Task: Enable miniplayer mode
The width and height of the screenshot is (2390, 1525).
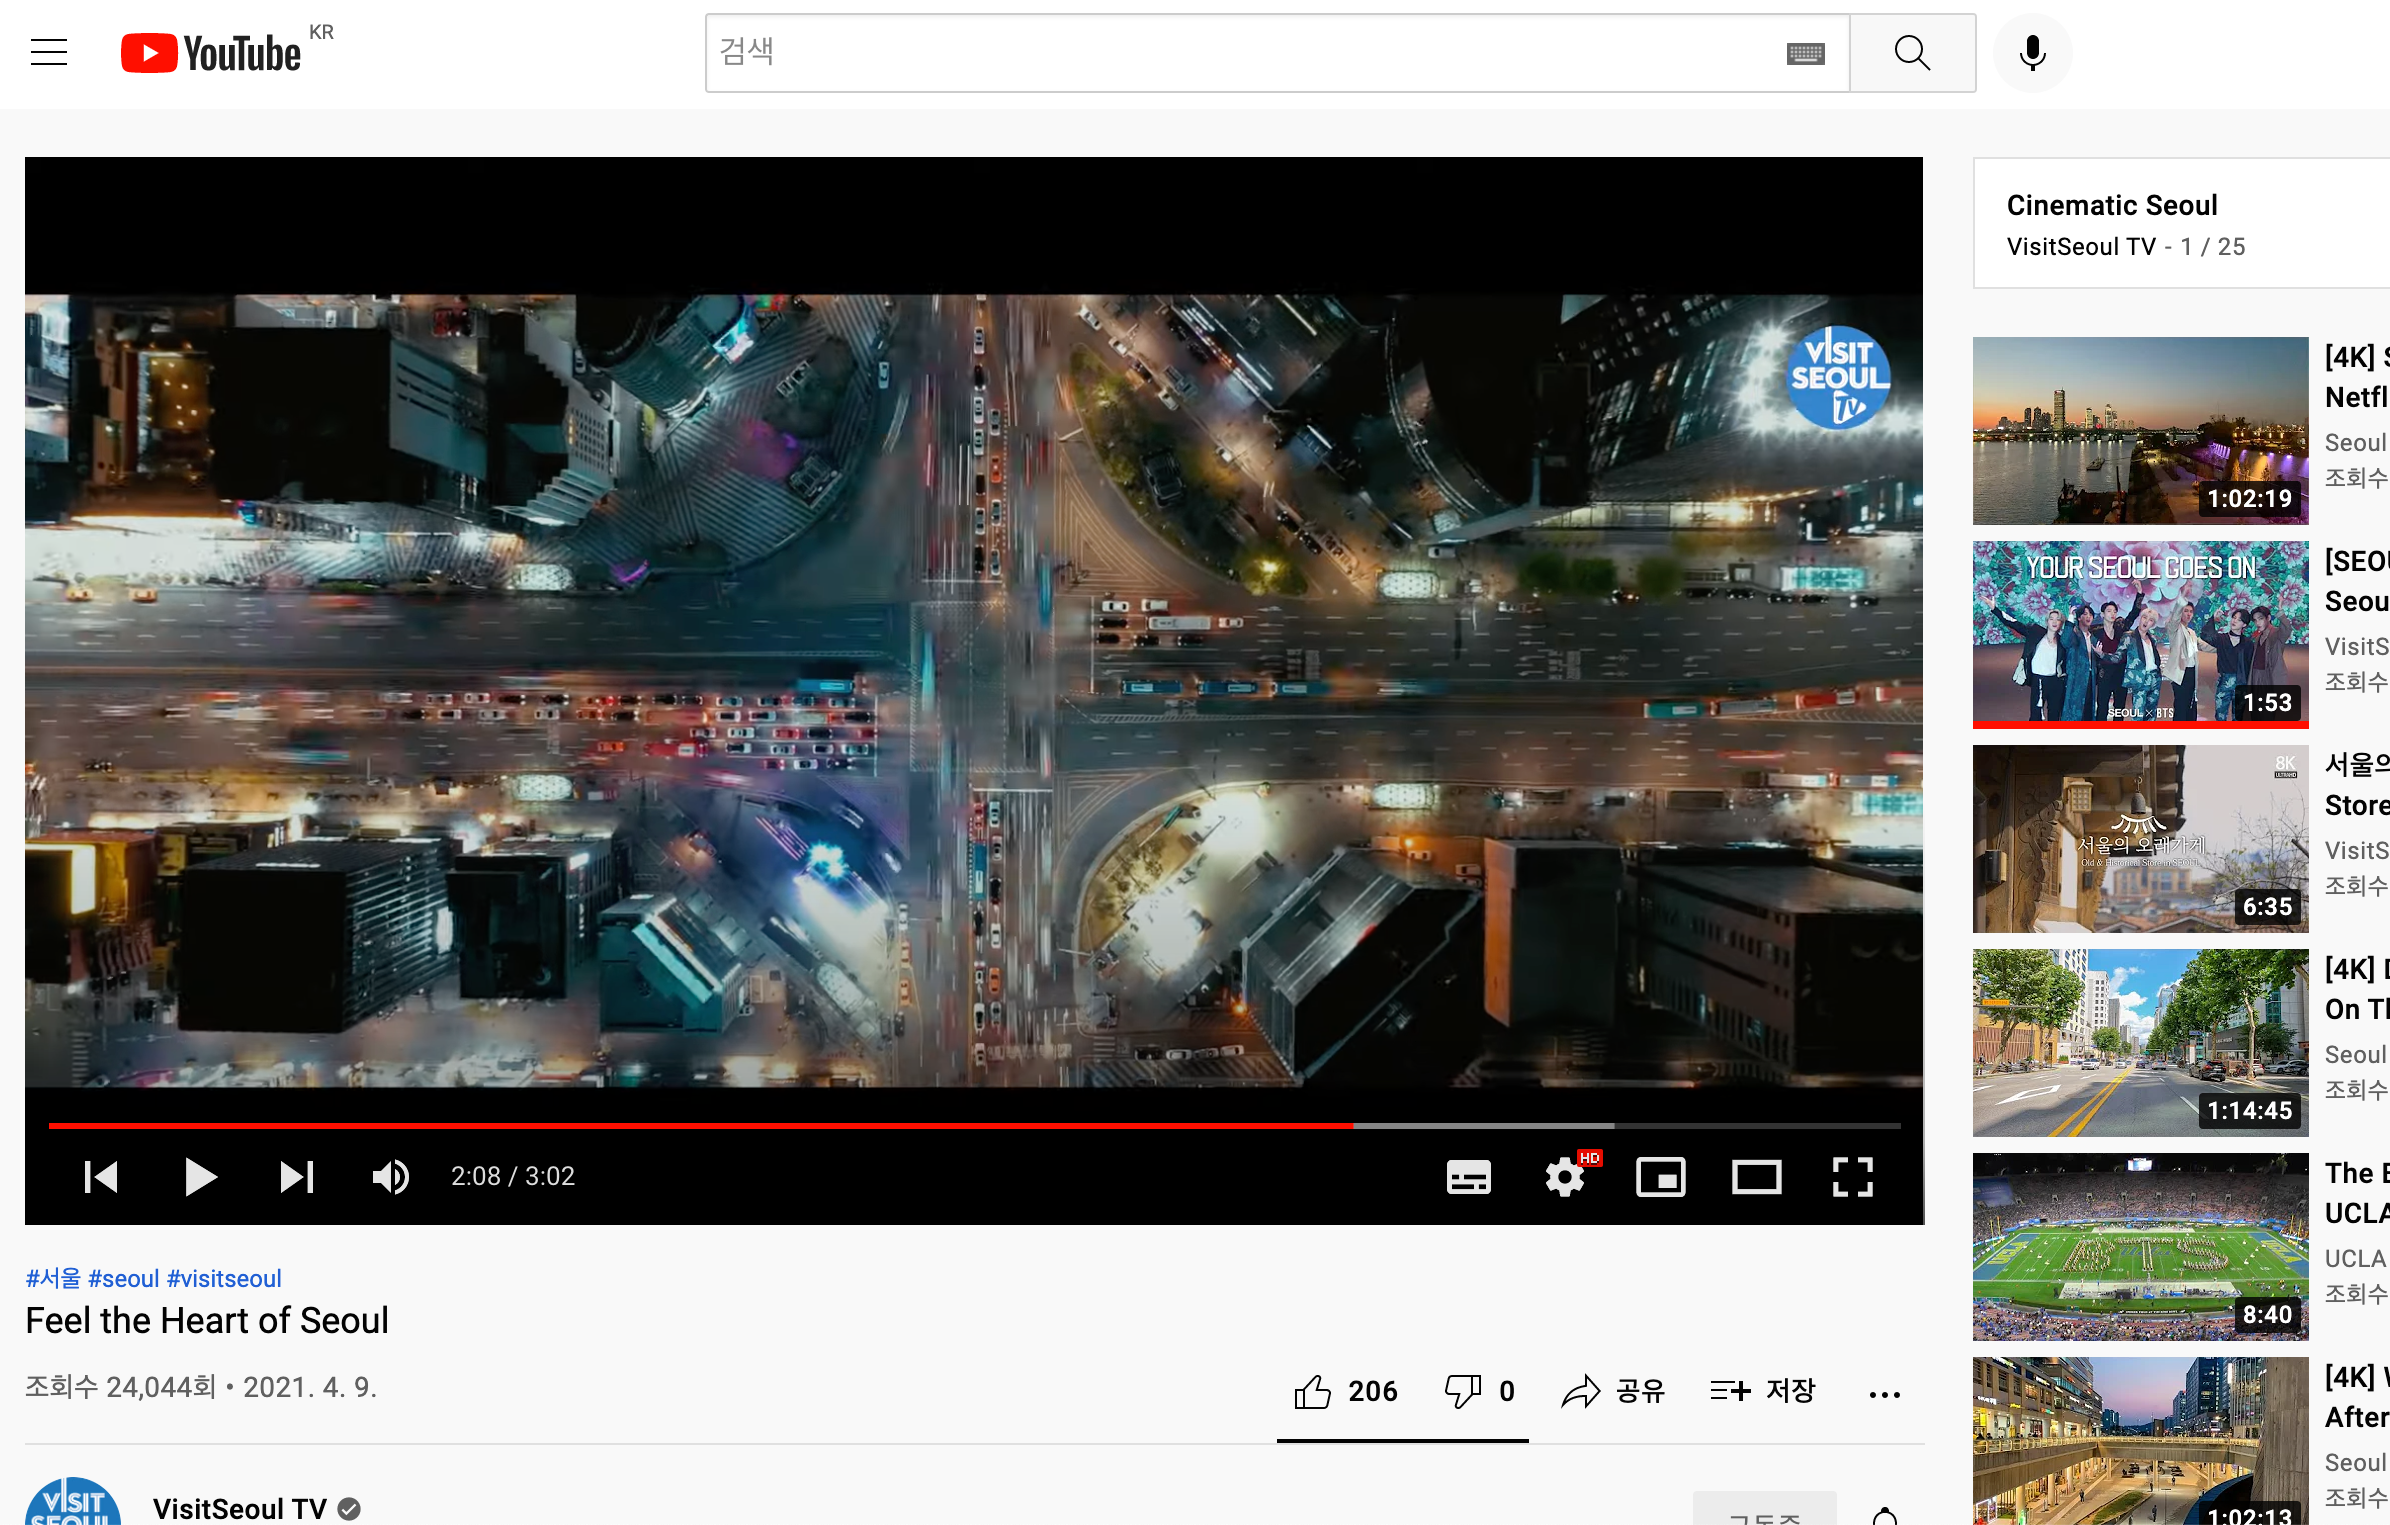Action: (1660, 1177)
